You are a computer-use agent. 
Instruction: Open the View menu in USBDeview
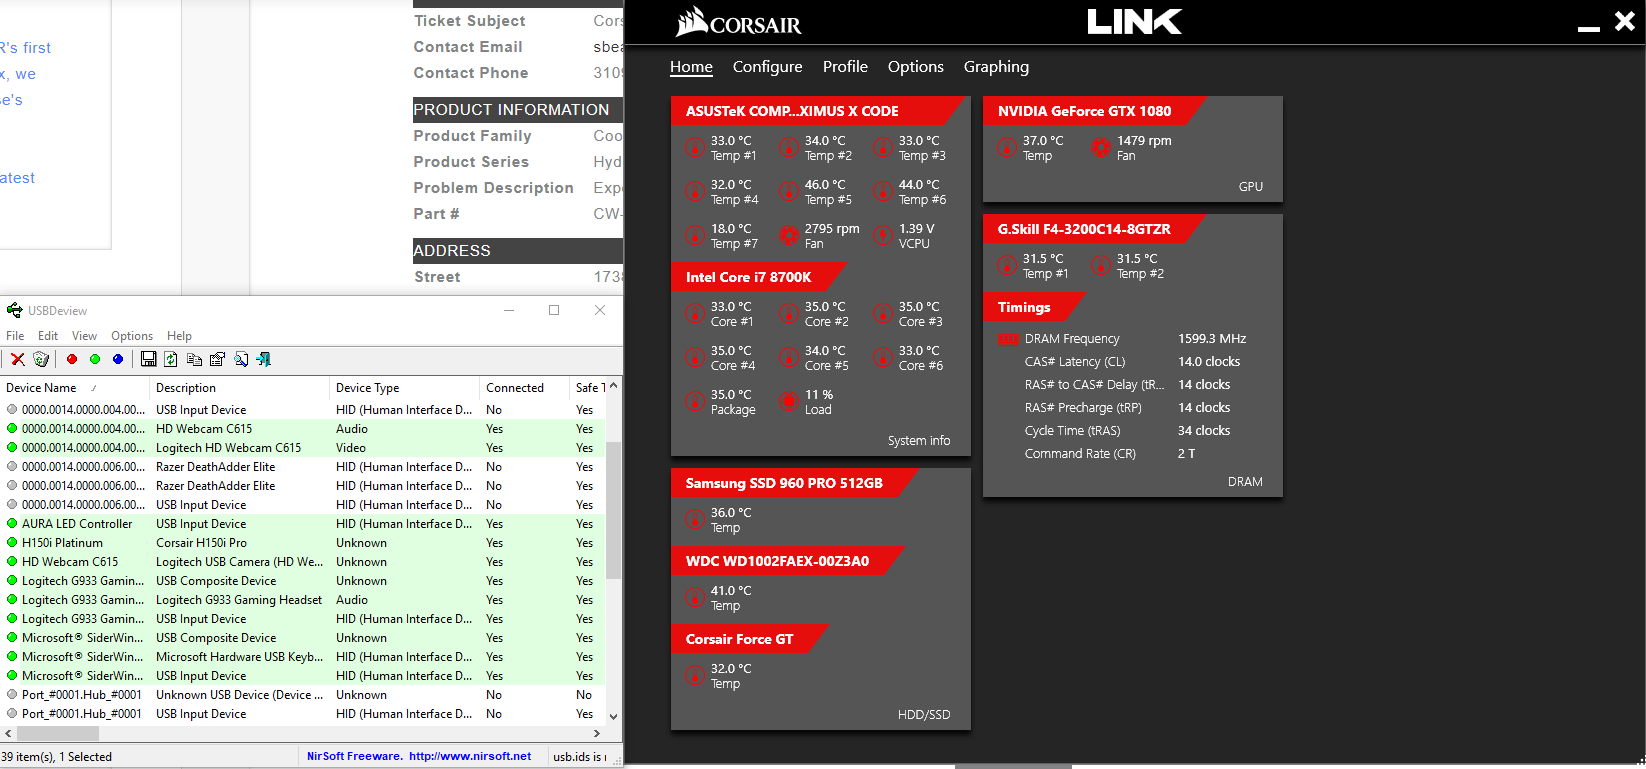click(x=85, y=336)
